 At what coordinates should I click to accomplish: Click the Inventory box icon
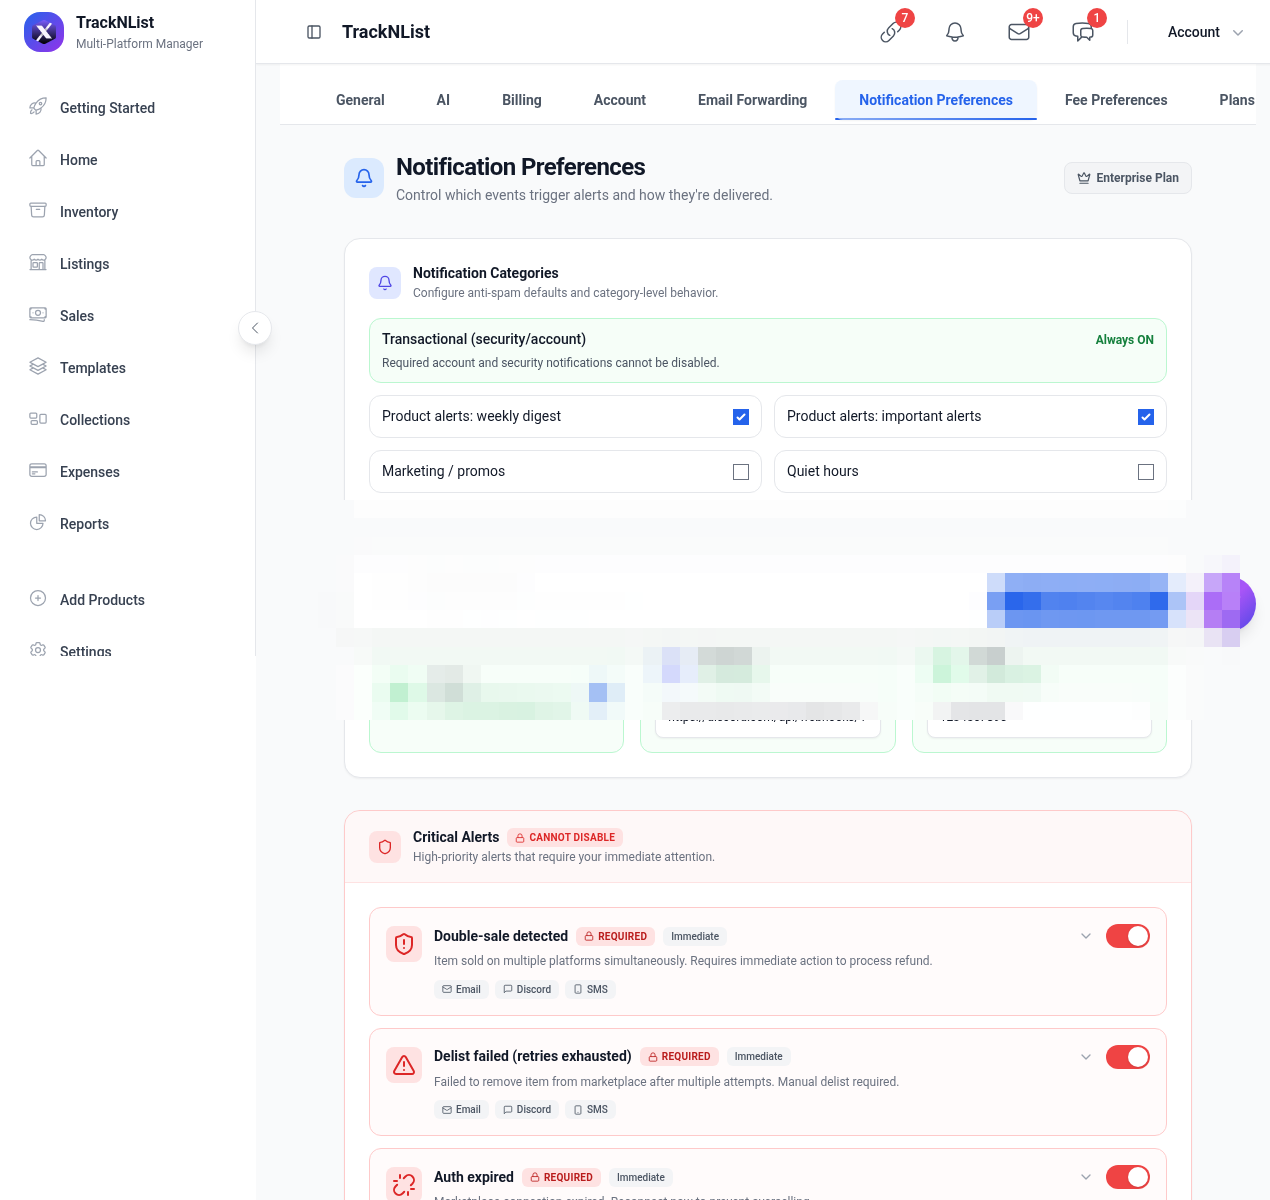pyautogui.click(x=38, y=211)
